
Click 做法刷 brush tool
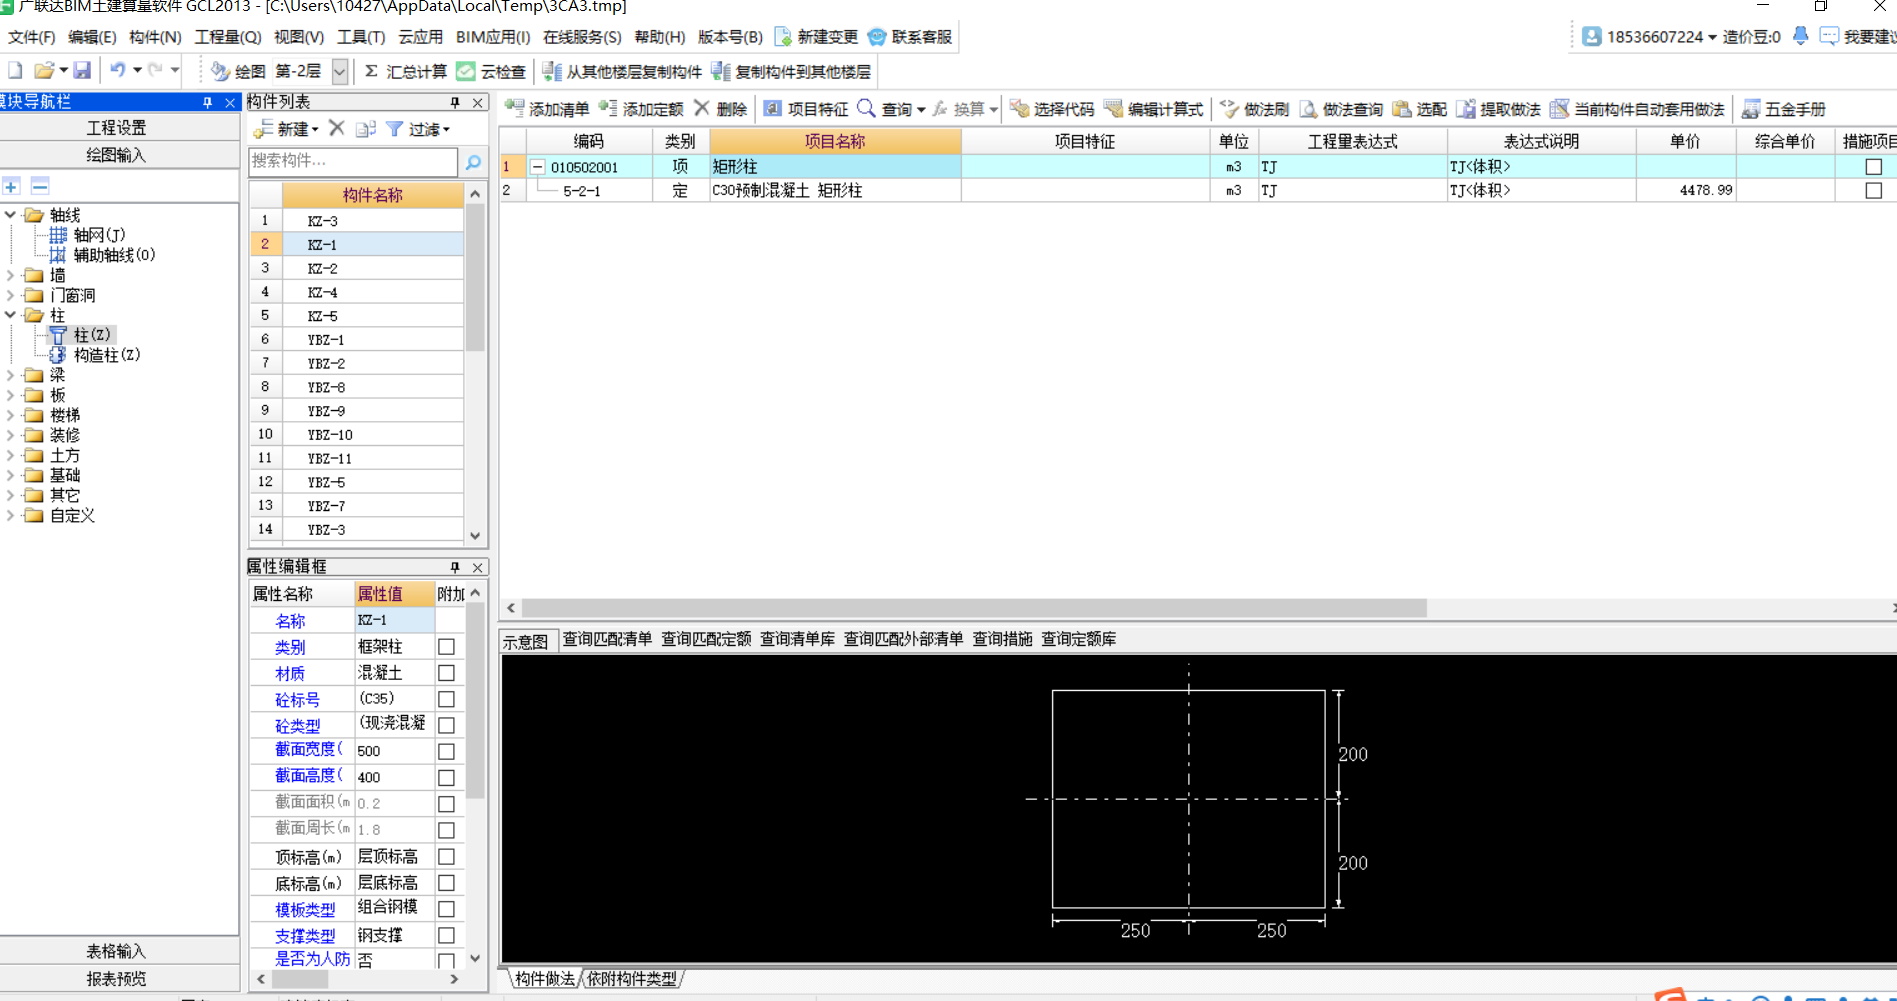pyautogui.click(x=1254, y=109)
